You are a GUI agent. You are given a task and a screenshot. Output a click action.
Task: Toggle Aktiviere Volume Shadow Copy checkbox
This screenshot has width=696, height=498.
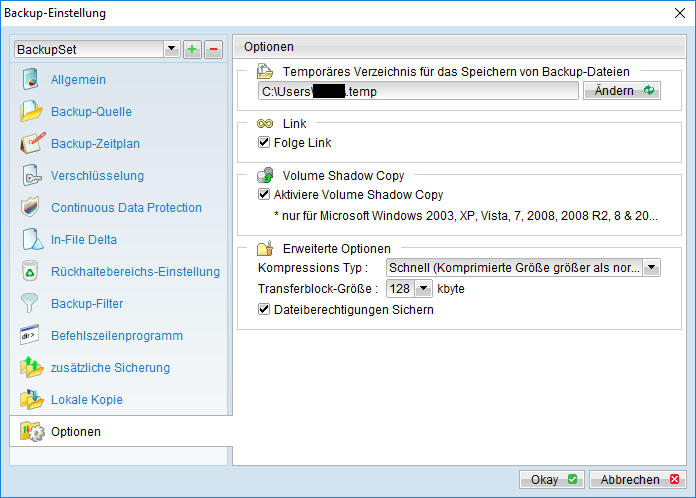[x=264, y=194]
